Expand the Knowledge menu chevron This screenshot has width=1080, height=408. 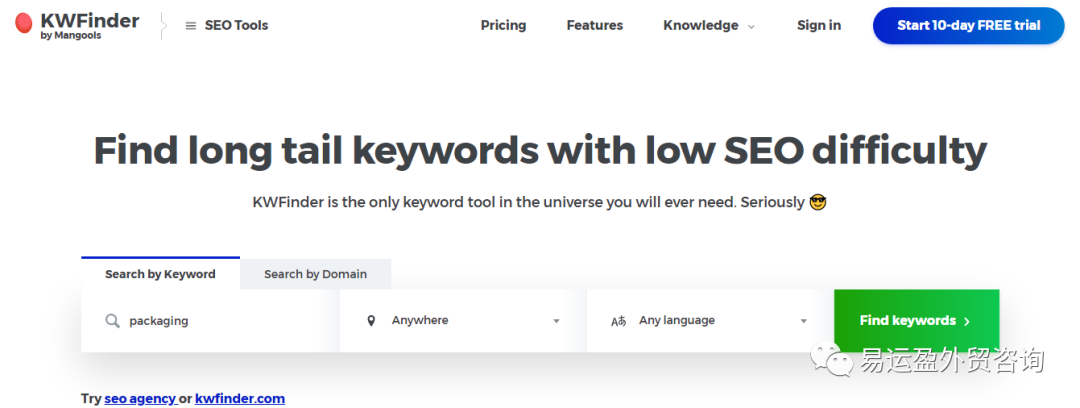751,27
